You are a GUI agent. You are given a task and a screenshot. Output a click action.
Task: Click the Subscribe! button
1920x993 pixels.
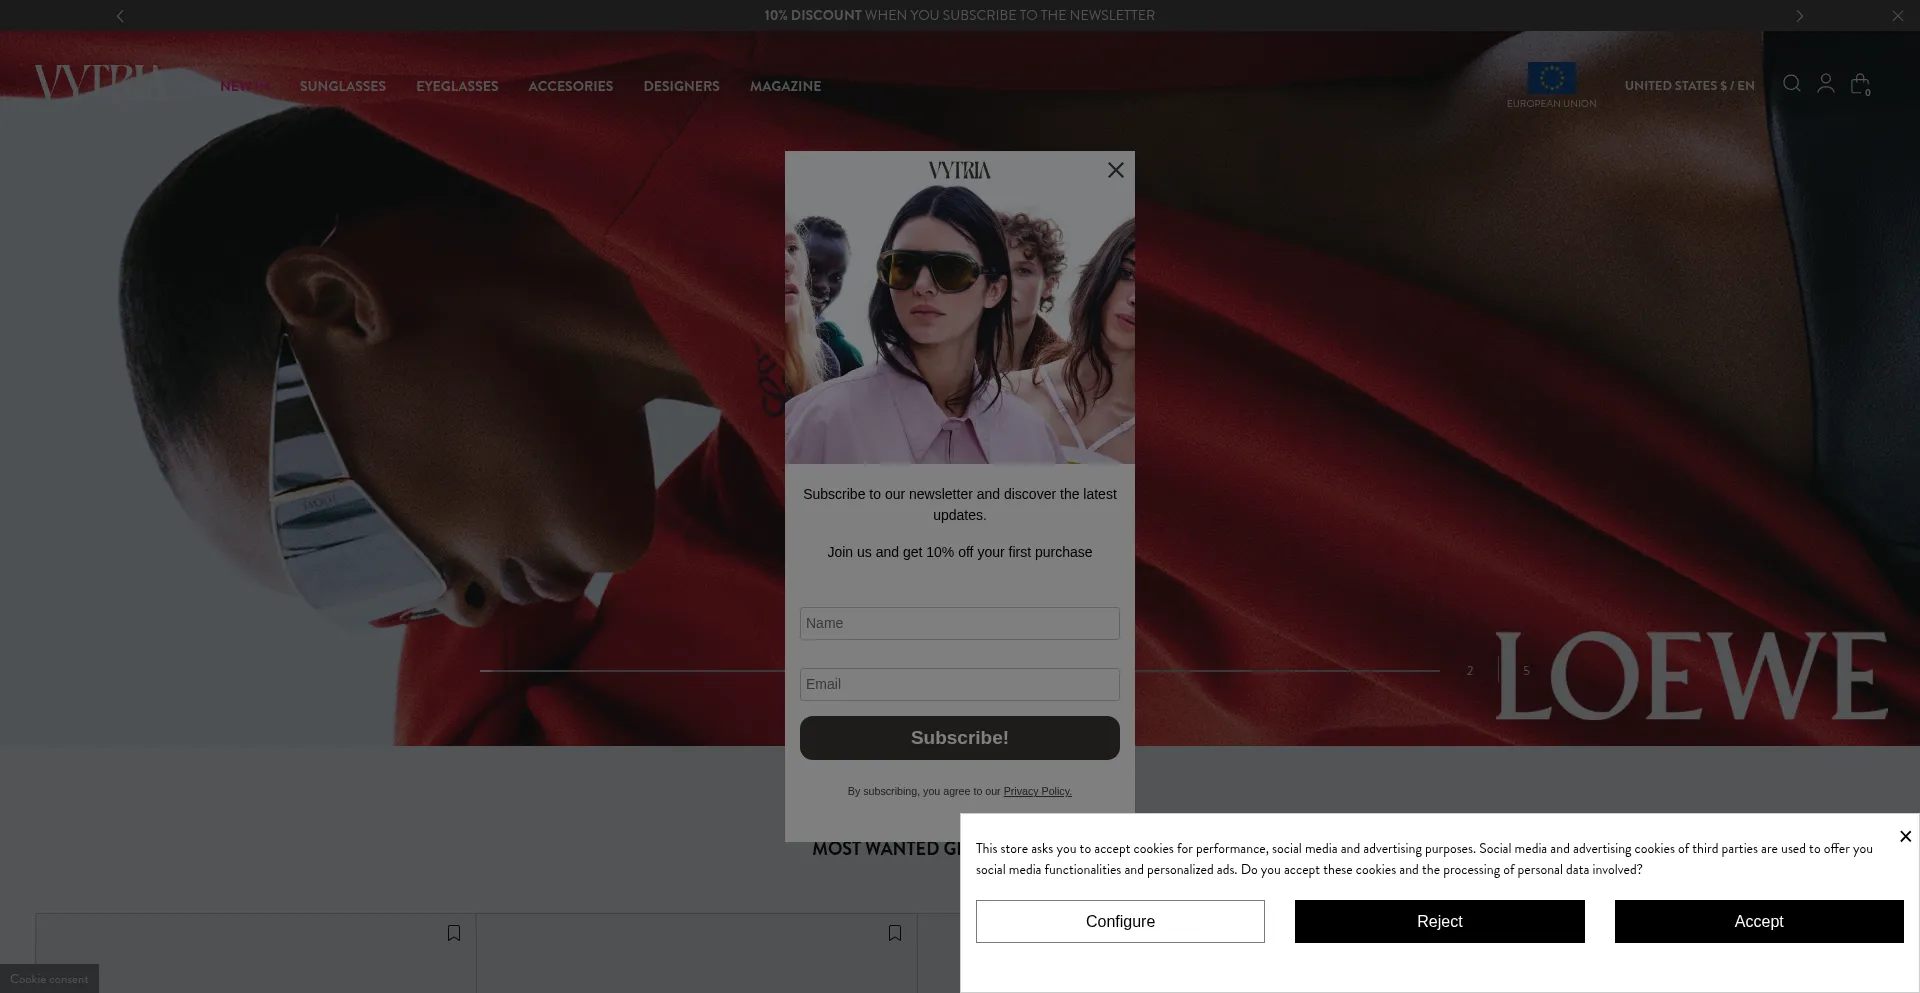[960, 738]
